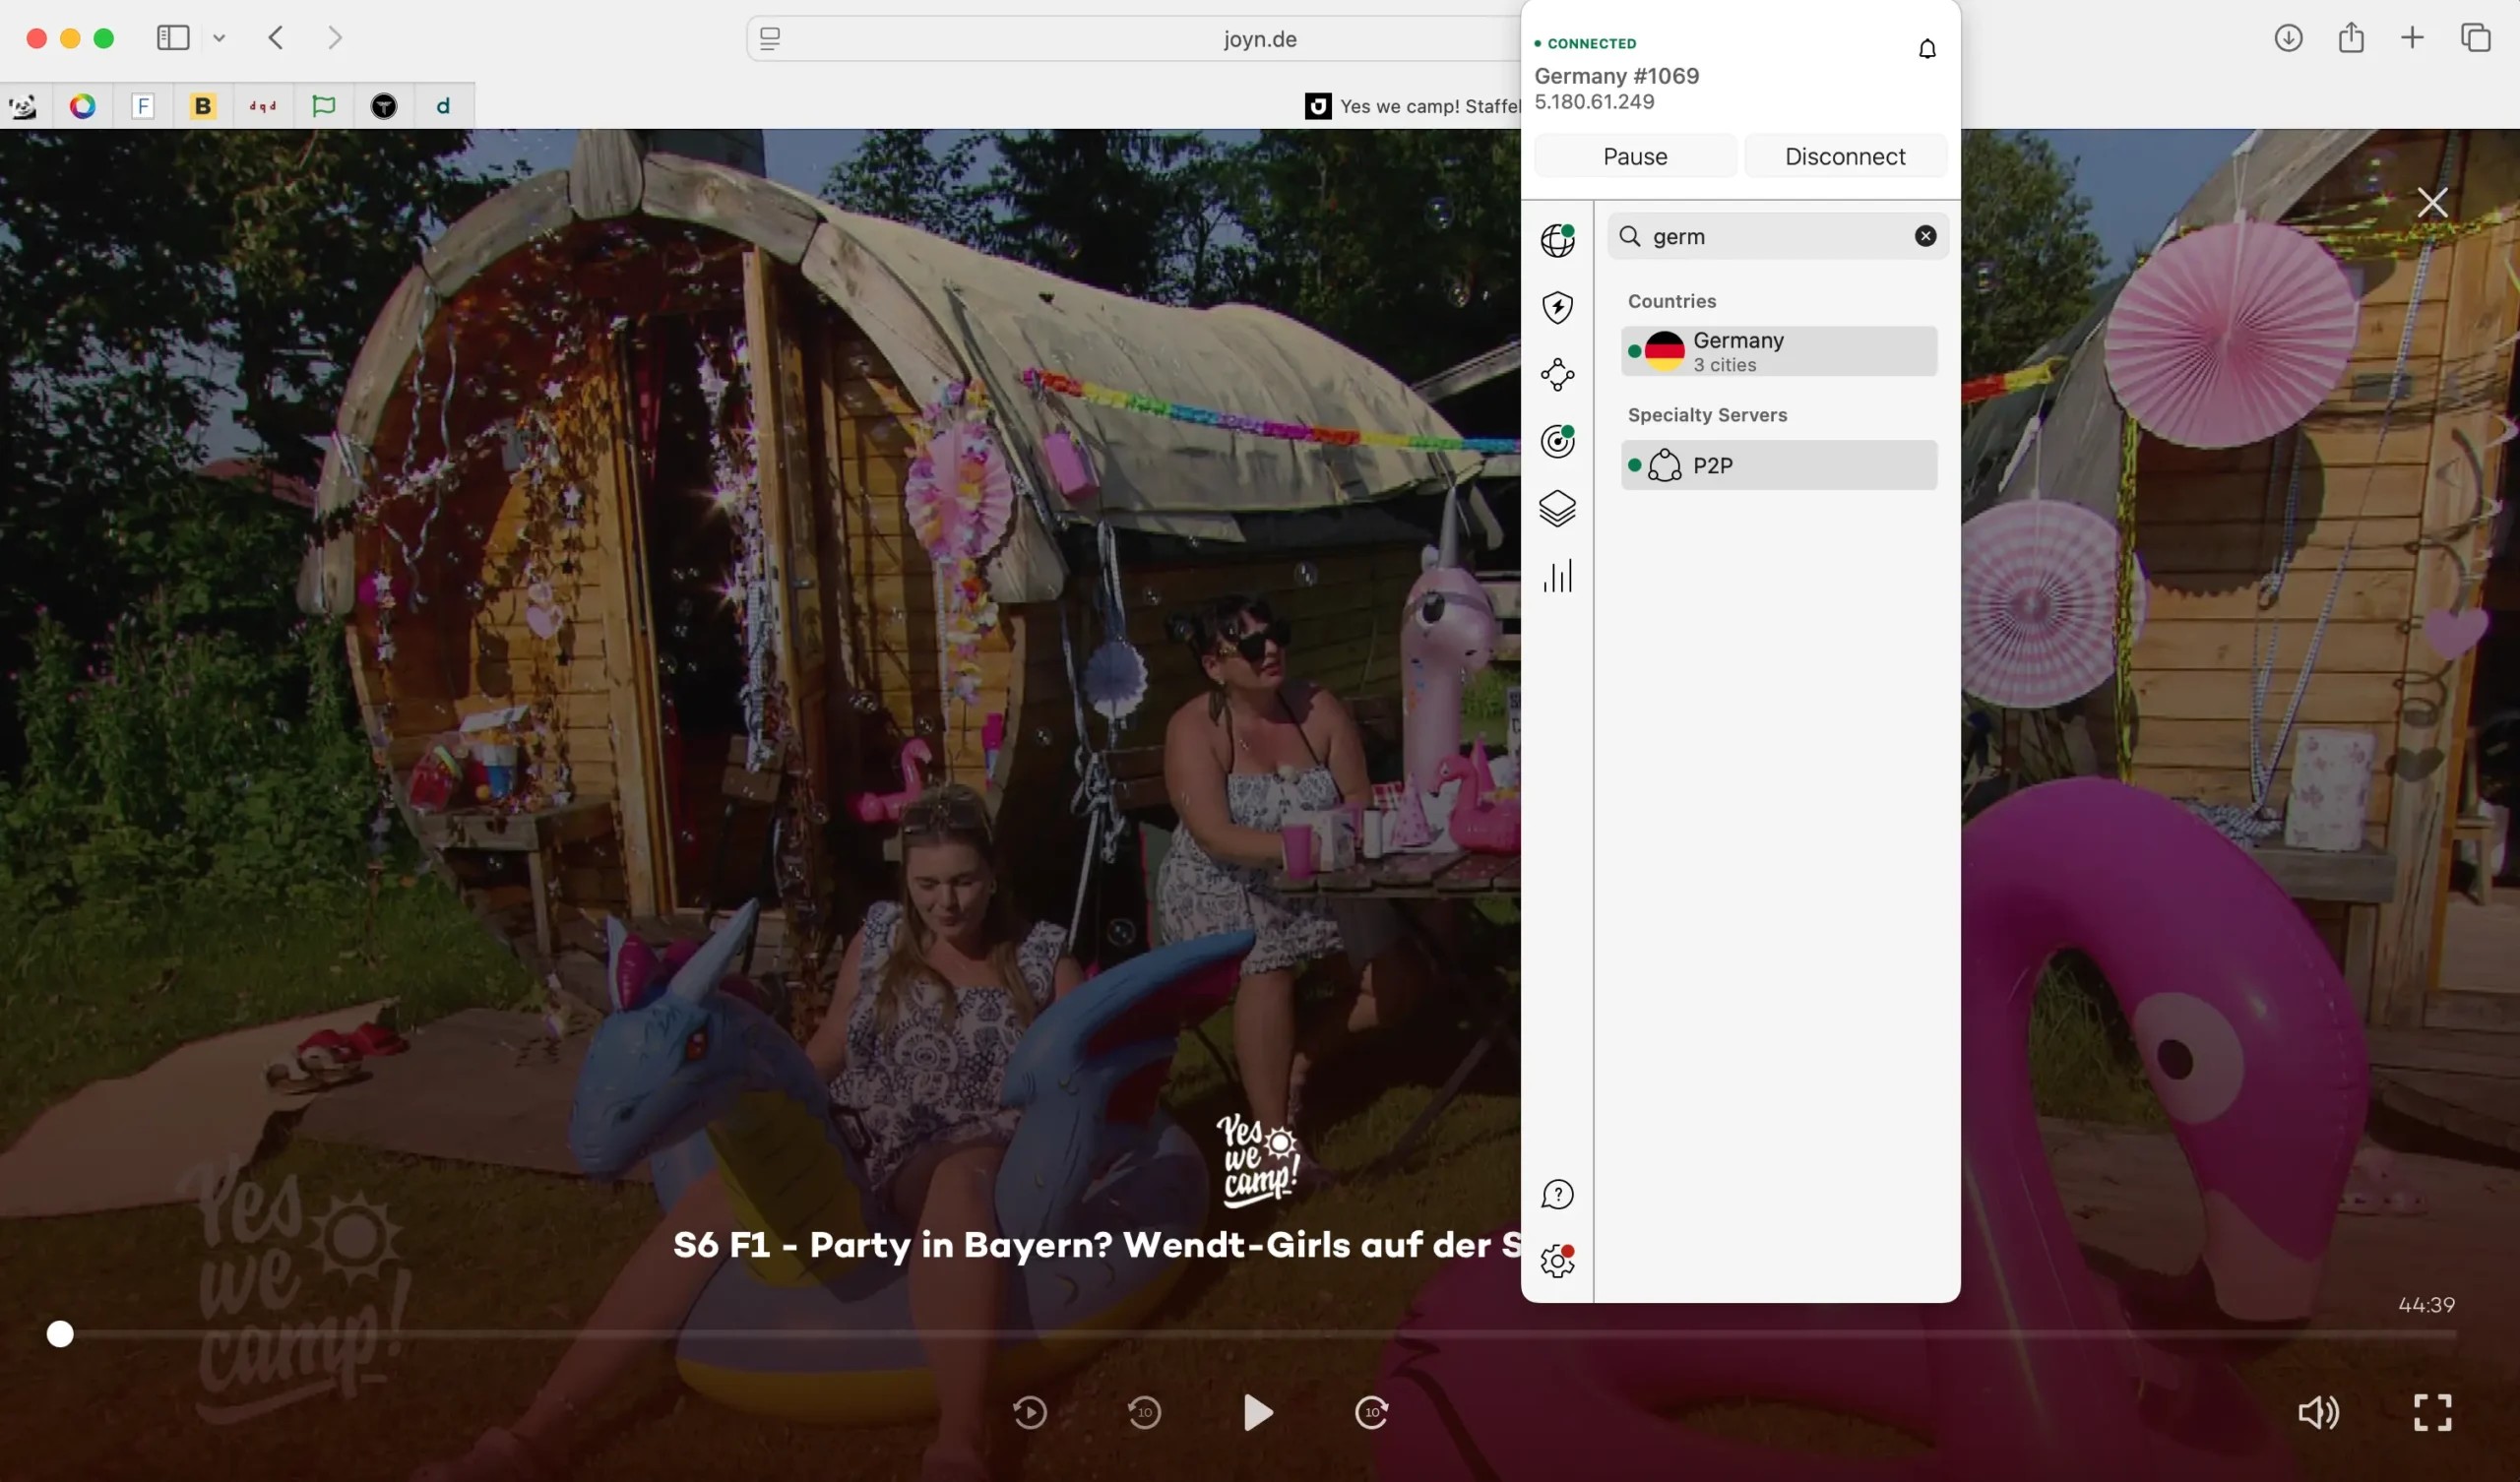Open the 'B' pinned tab
2520x1482 pixels.
pos(203,106)
